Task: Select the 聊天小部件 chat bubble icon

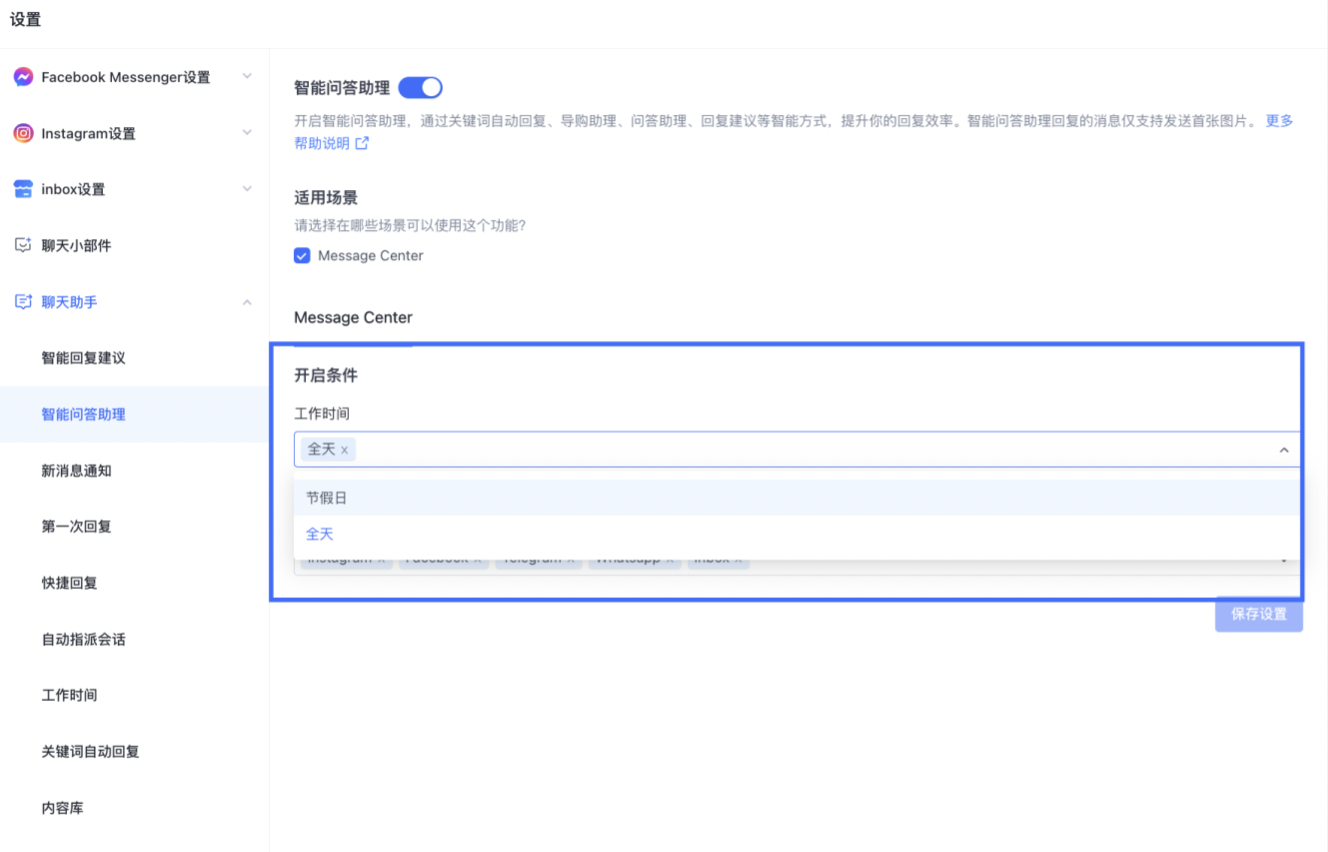Action: [22, 245]
